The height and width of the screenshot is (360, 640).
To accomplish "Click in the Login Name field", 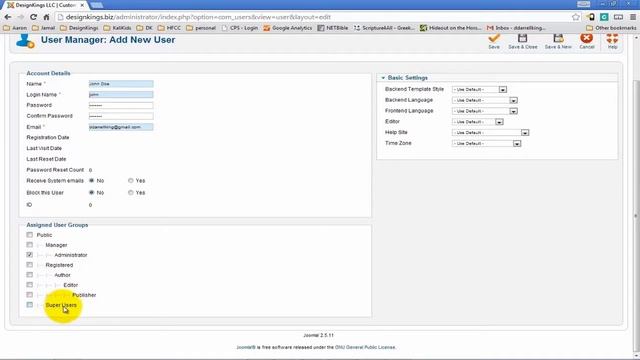I will [x=121, y=94].
